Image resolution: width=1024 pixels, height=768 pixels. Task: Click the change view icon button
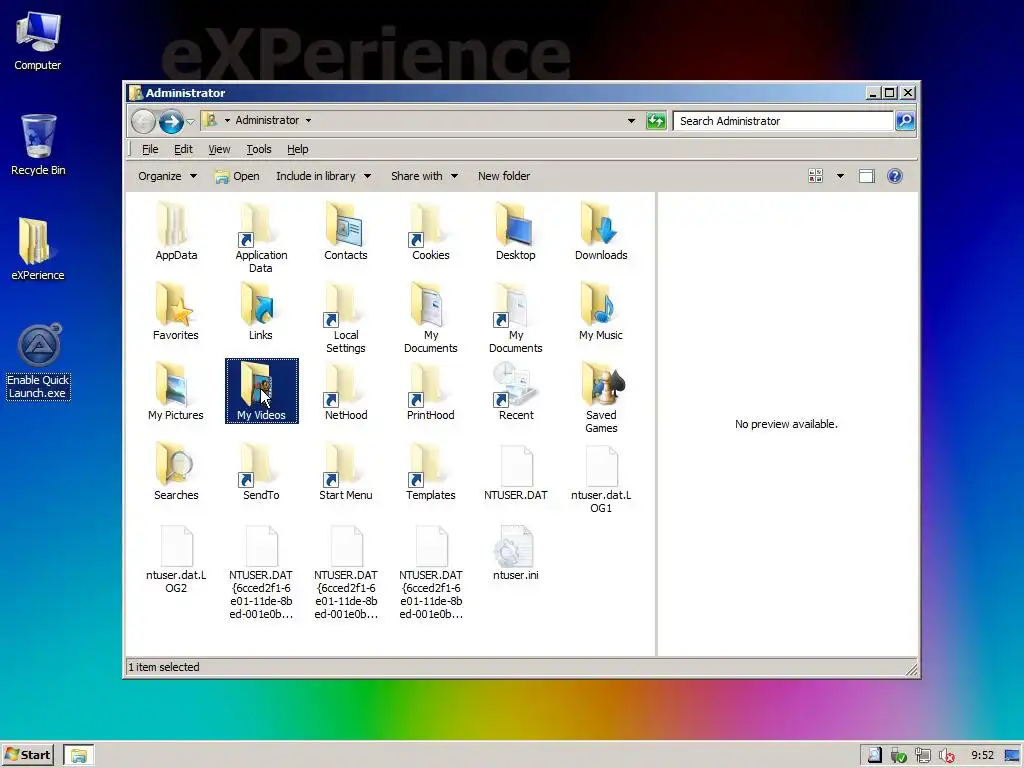[816, 176]
